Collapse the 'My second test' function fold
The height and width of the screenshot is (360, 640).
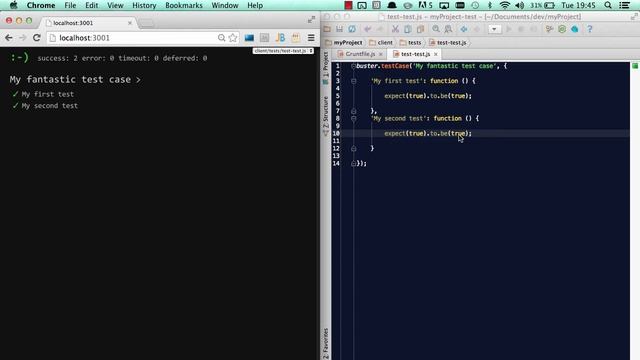[353, 118]
